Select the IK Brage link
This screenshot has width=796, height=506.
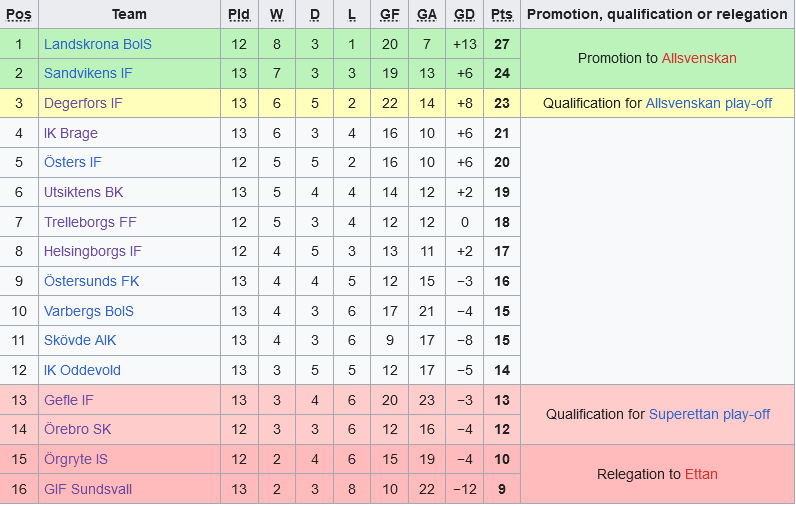tap(71, 133)
